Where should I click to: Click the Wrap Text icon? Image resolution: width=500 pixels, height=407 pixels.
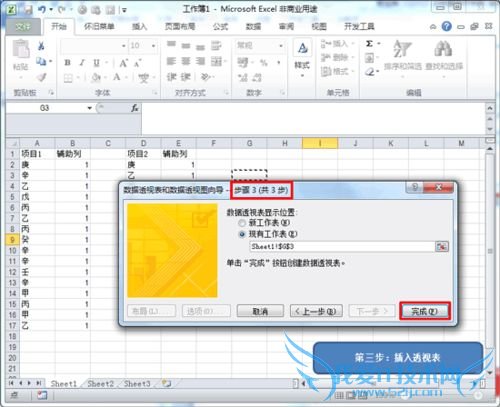coord(216,45)
